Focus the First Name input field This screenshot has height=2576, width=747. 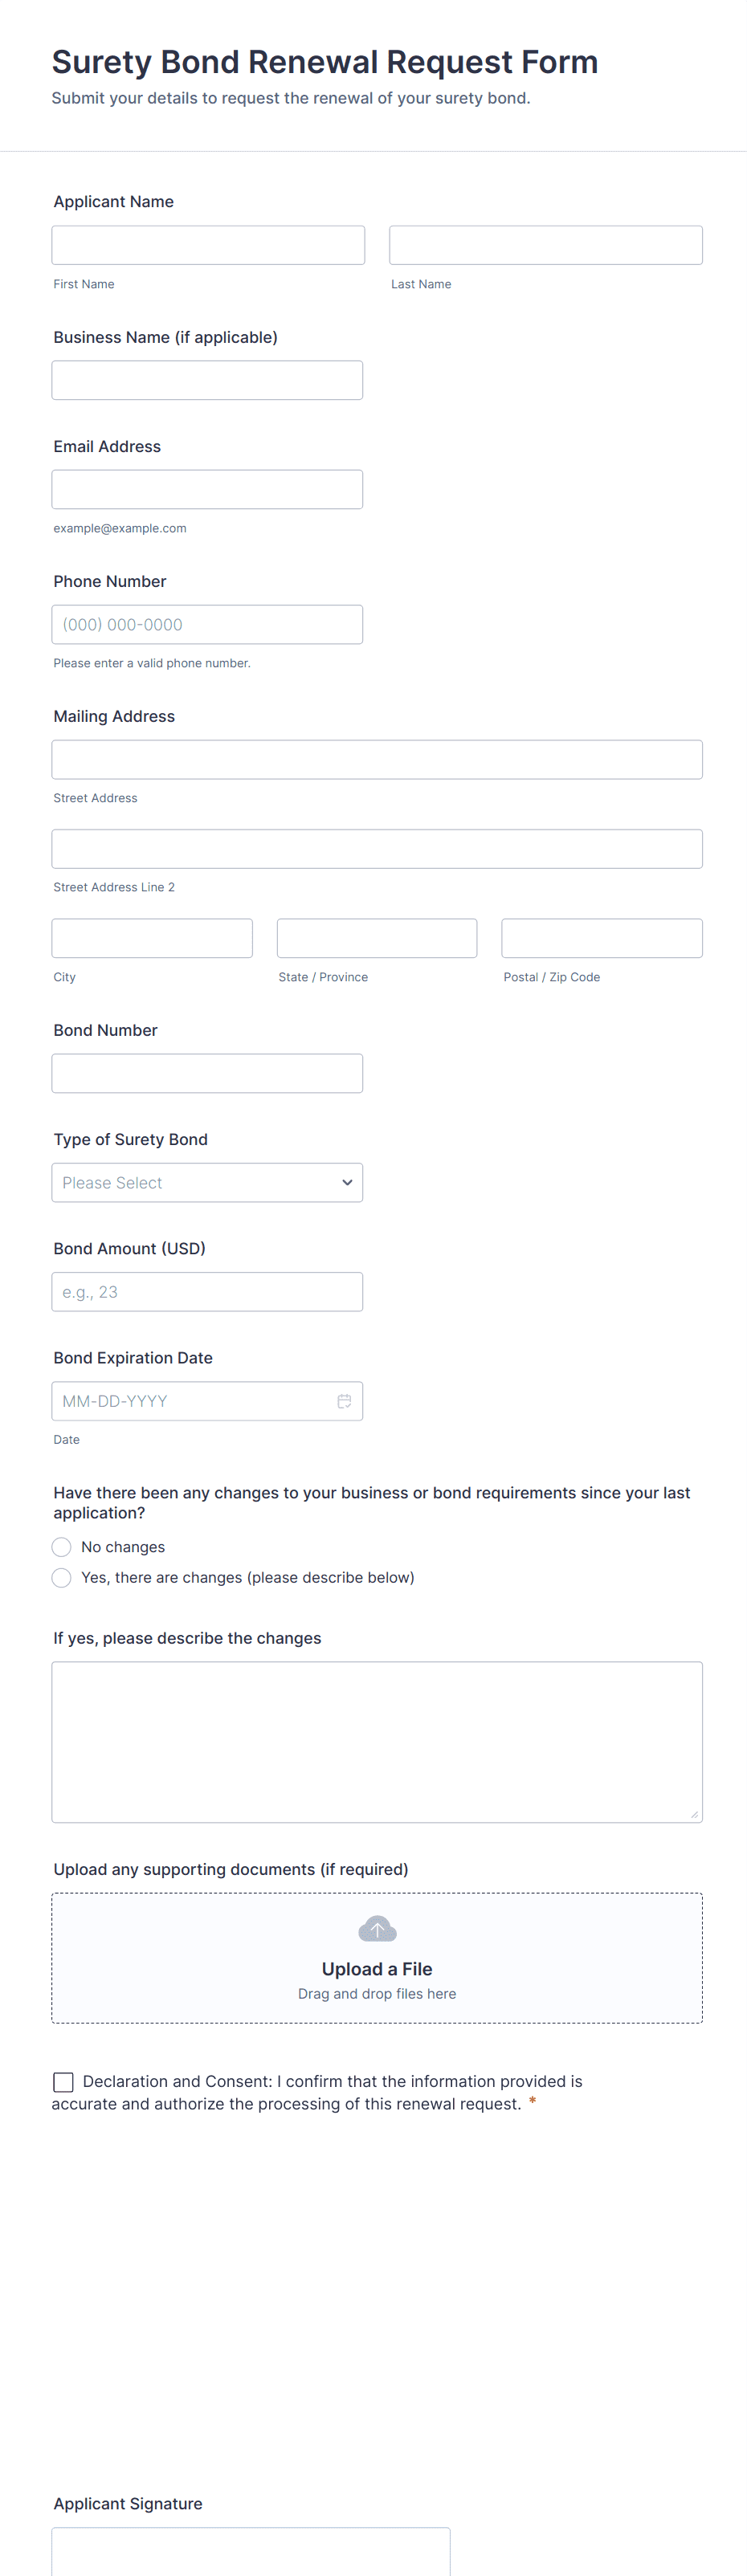point(208,245)
